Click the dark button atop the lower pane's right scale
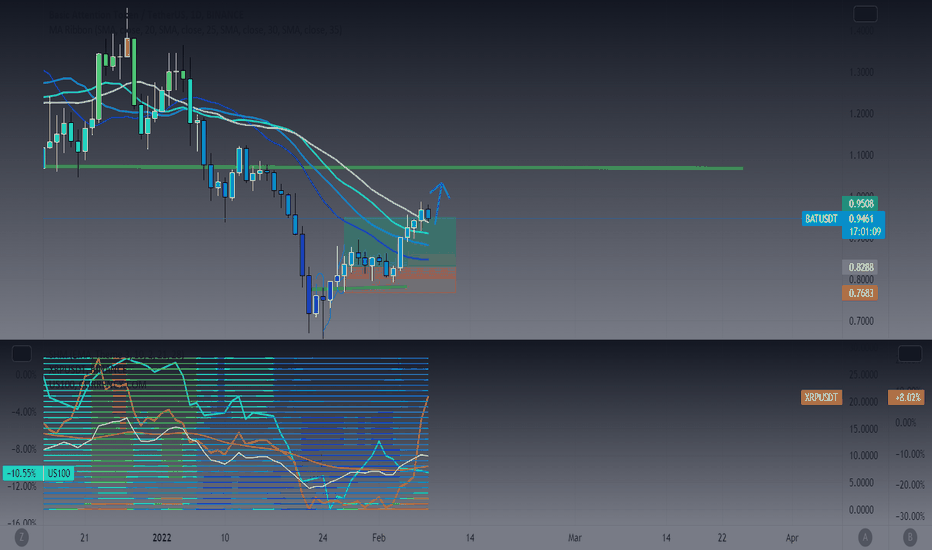The width and height of the screenshot is (932, 550). pyautogui.click(x=909, y=354)
